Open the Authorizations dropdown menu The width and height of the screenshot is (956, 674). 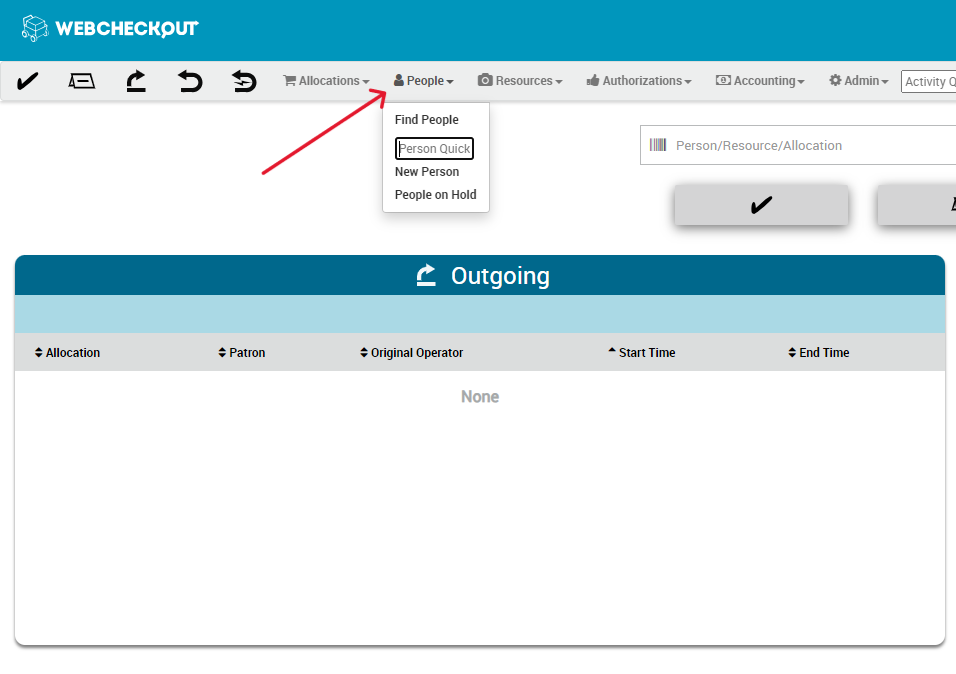pyautogui.click(x=639, y=81)
